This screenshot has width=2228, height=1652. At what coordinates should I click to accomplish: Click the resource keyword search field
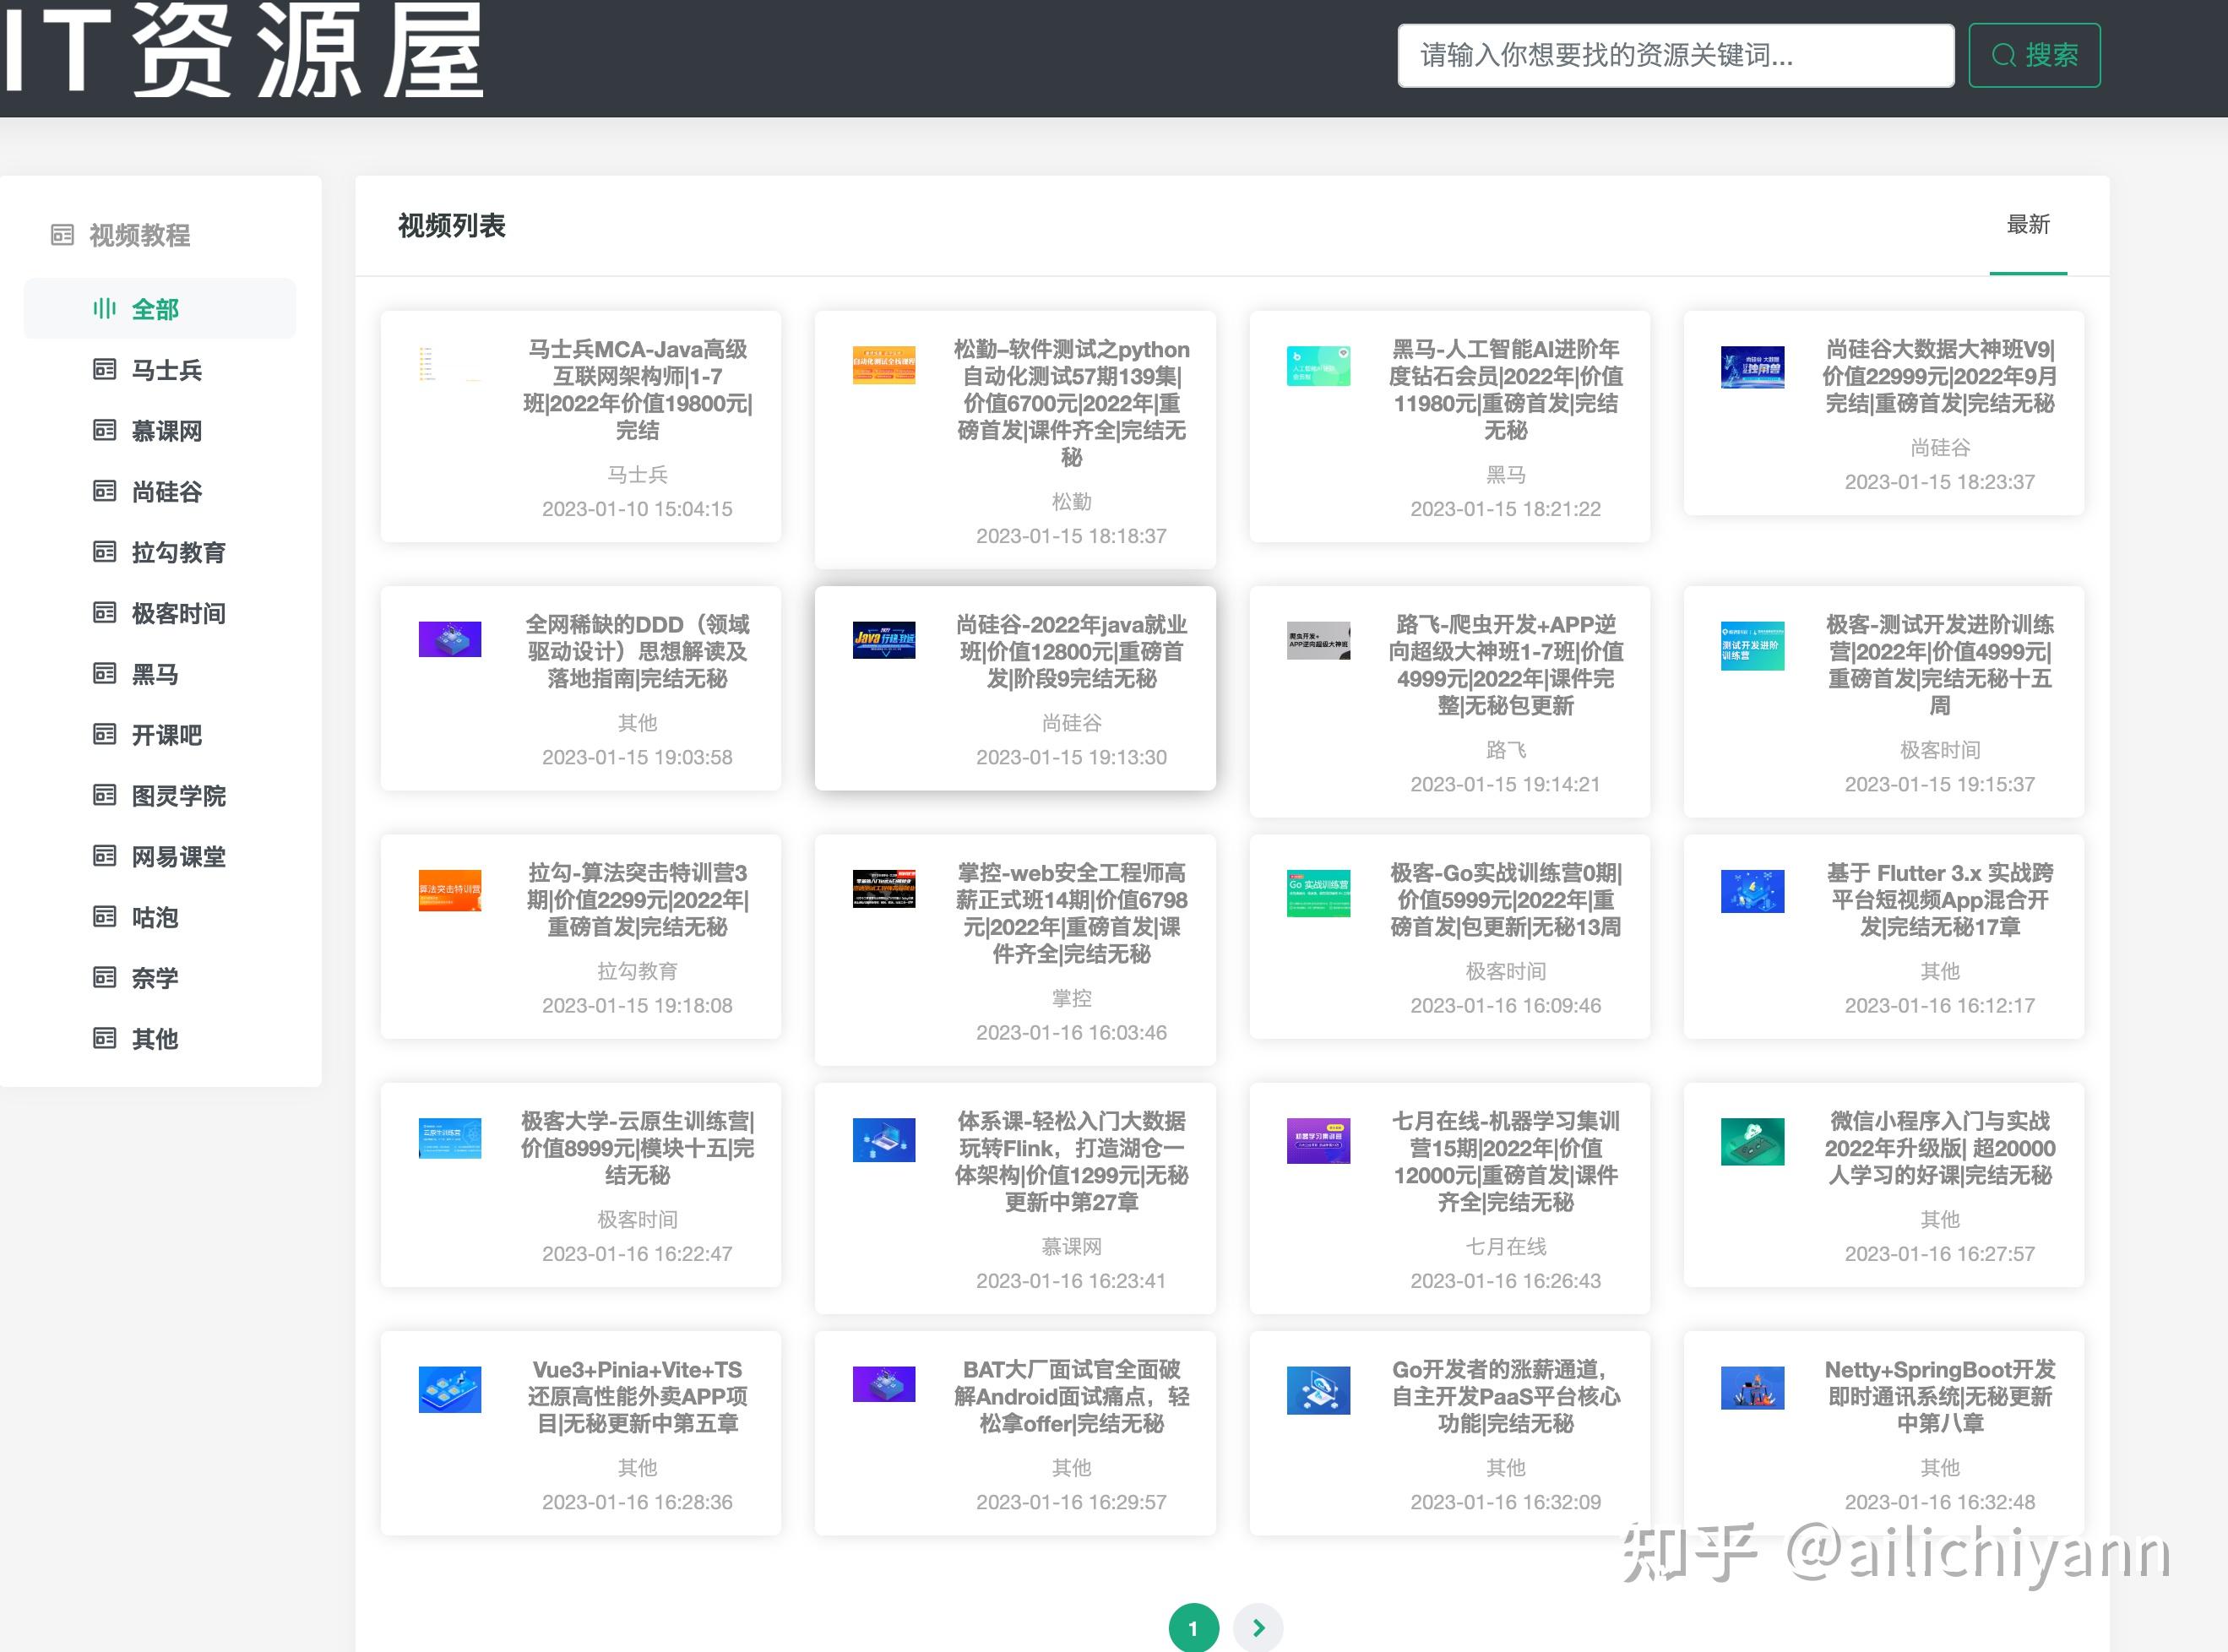1675,56
